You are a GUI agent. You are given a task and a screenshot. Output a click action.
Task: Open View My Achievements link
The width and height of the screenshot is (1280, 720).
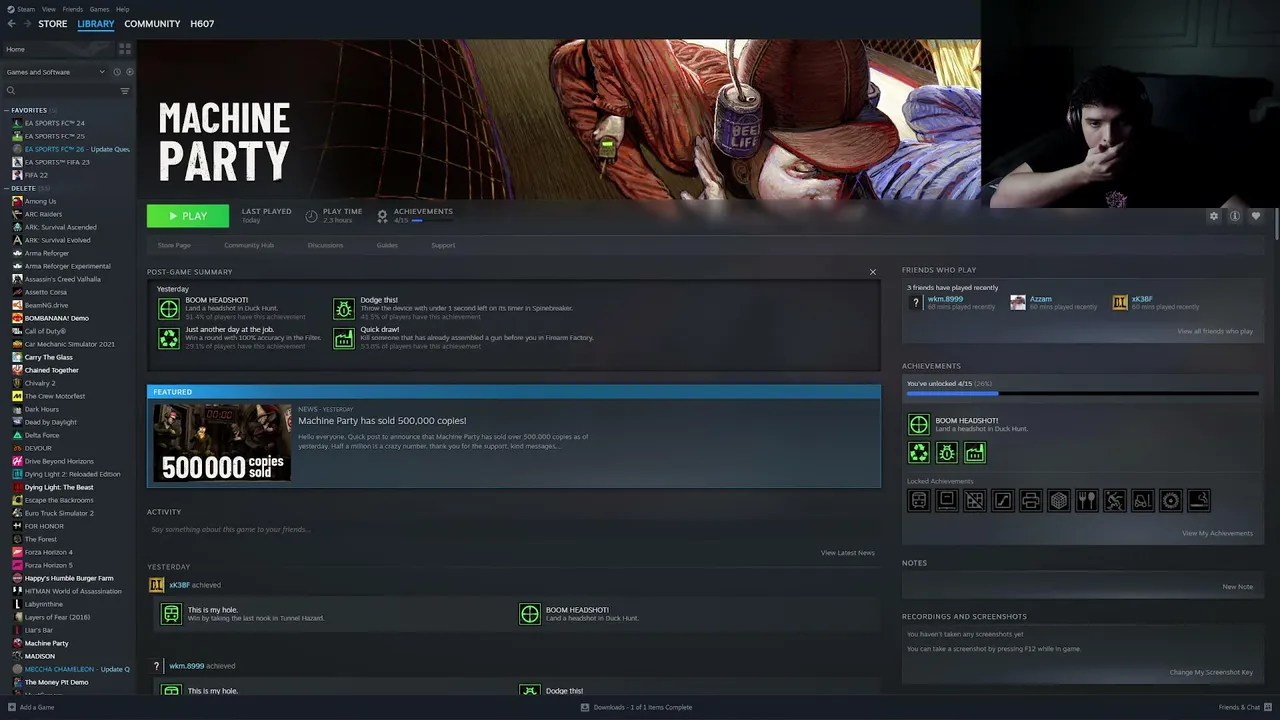click(x=1217, y=533)
